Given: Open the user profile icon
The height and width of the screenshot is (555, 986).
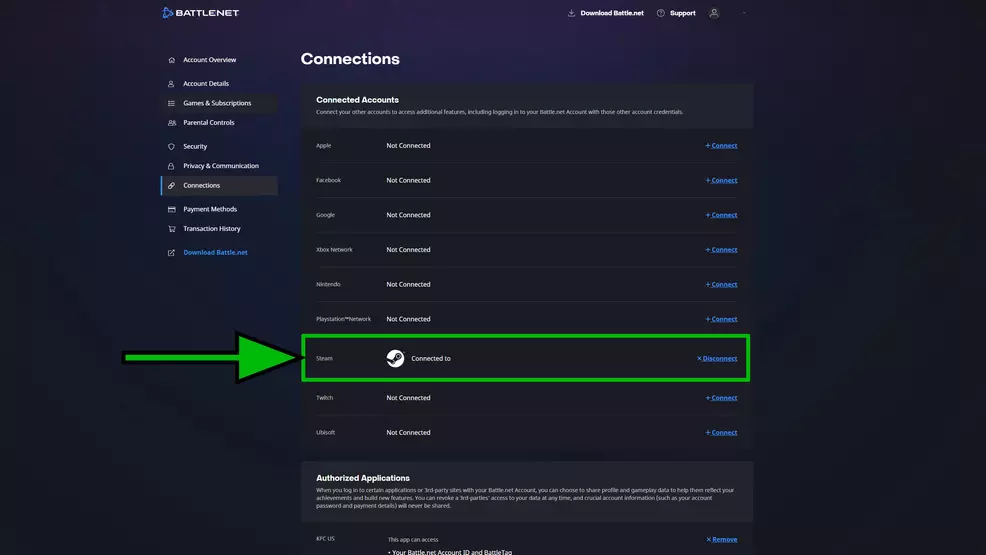Looking at the screenshot, I should (714, 13).
